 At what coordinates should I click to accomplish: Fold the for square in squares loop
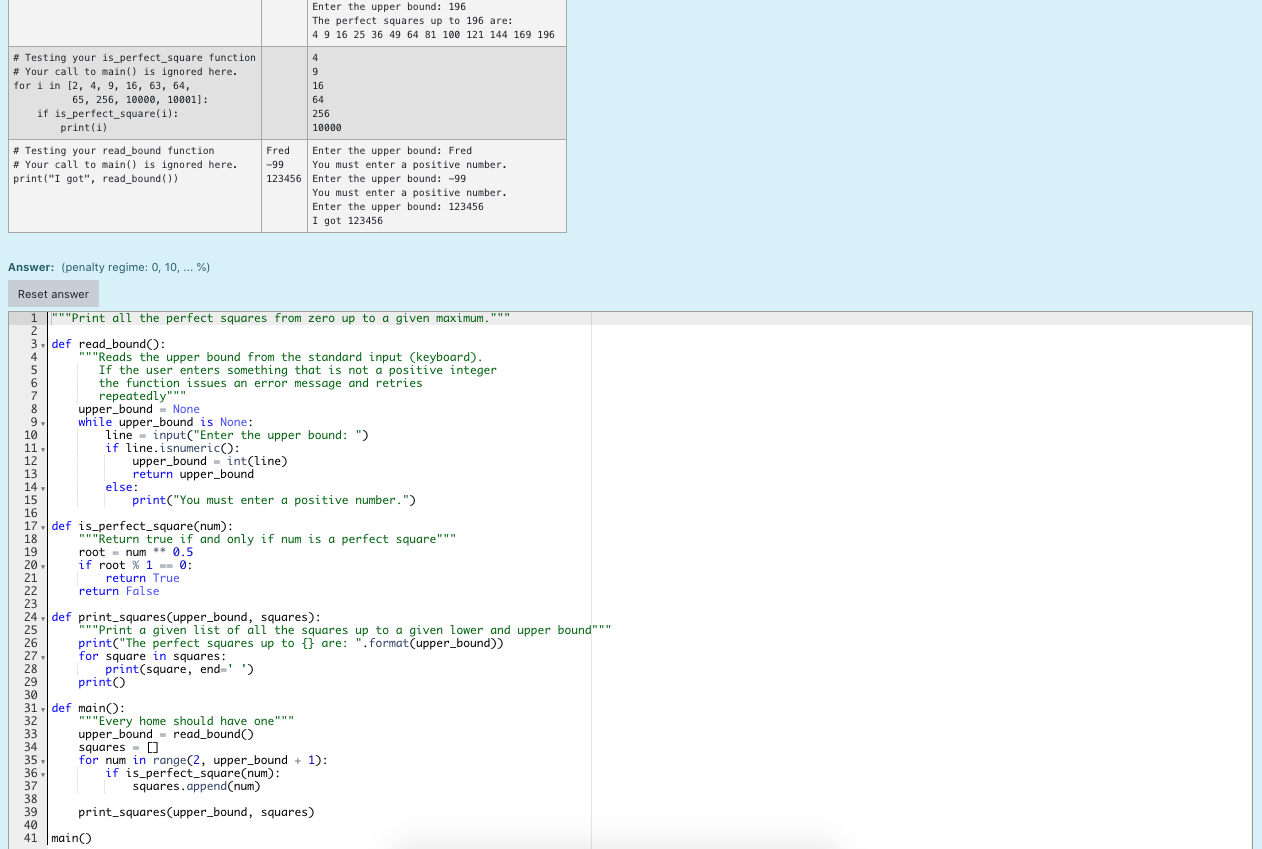click(x=43, y=657)
